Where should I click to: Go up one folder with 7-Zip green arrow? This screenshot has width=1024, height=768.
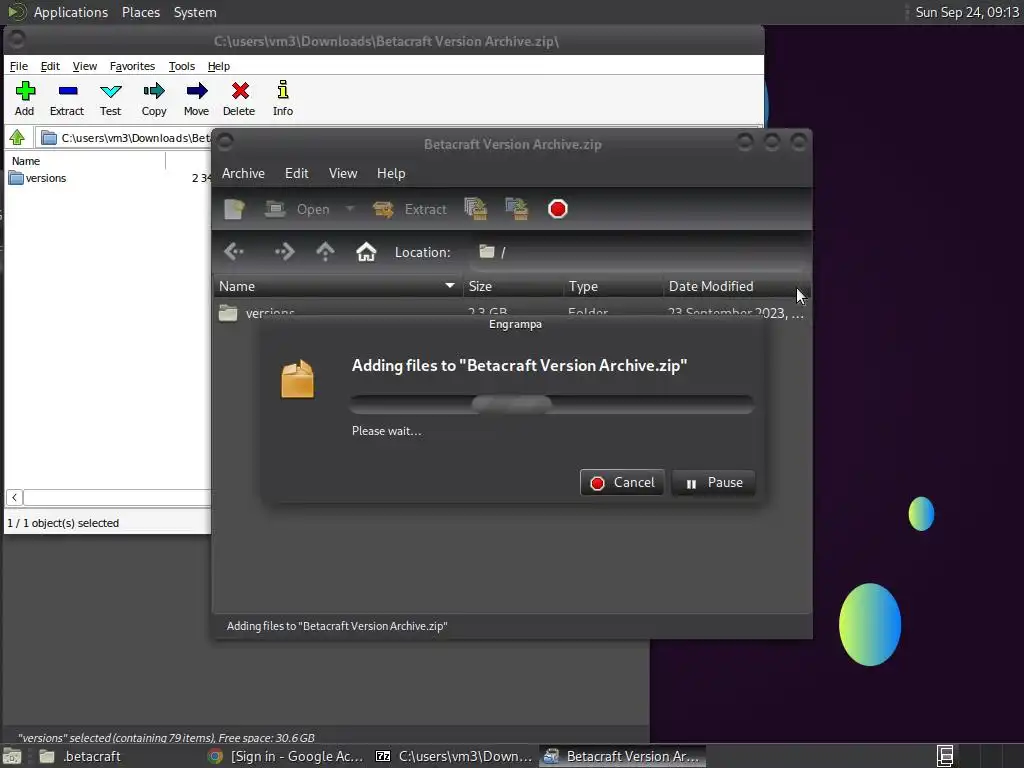(17, 138)
